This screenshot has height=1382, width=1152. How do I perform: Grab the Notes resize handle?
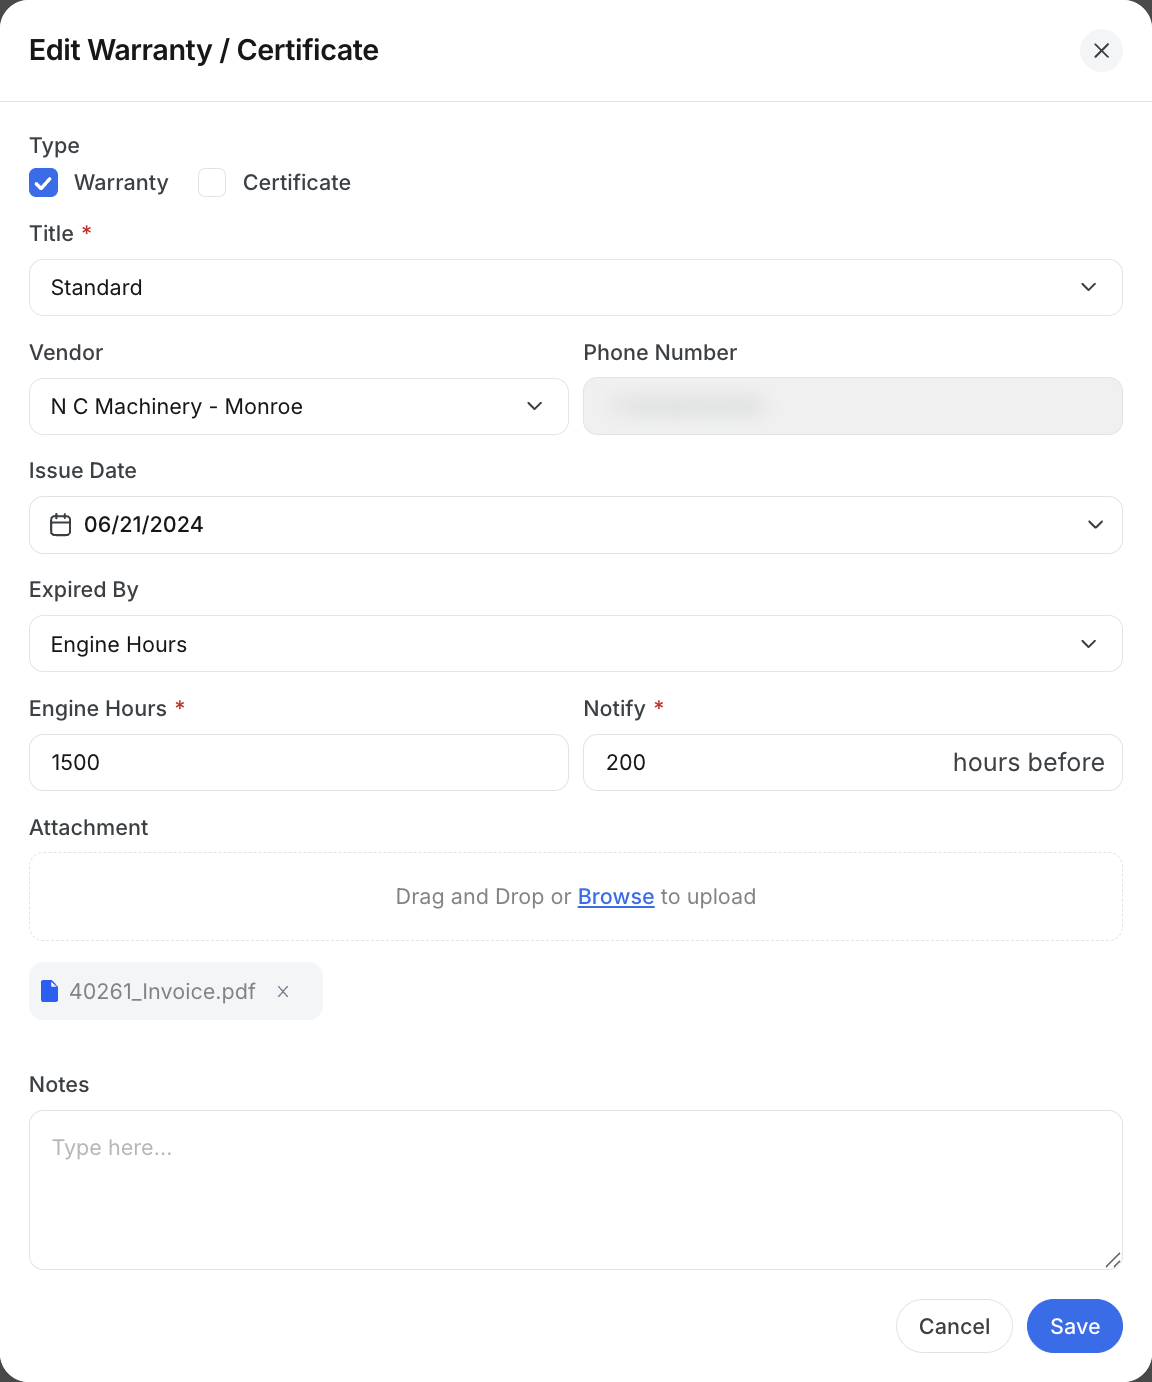point(1112,1260)
